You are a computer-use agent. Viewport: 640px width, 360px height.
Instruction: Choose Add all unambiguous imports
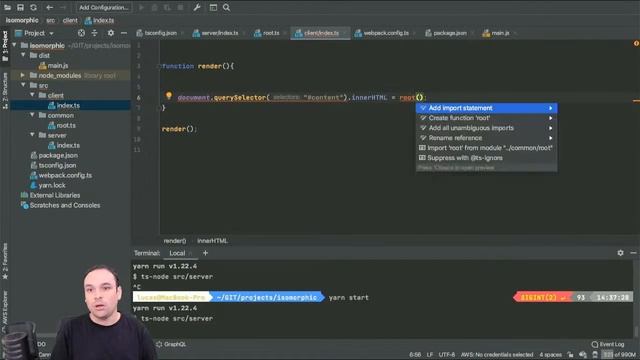pyautogui.click(x=487, y=128)
